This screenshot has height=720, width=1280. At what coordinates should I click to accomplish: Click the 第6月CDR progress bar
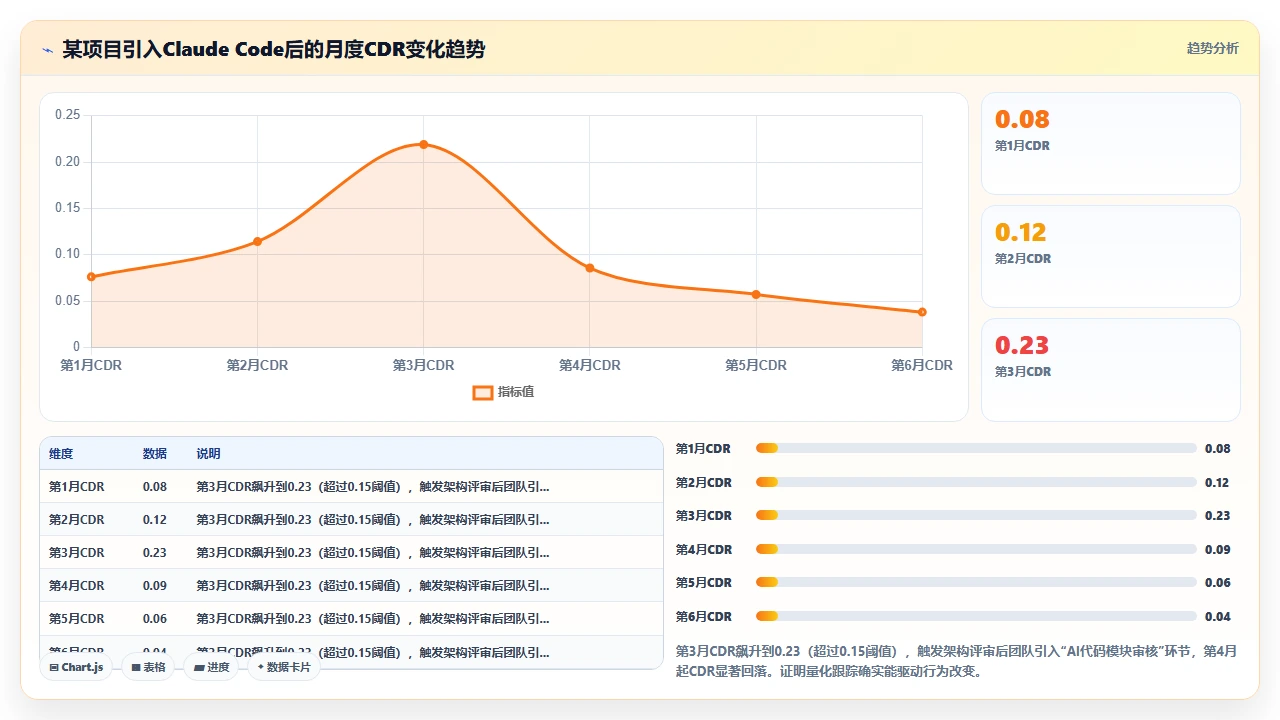coord(976,616)
